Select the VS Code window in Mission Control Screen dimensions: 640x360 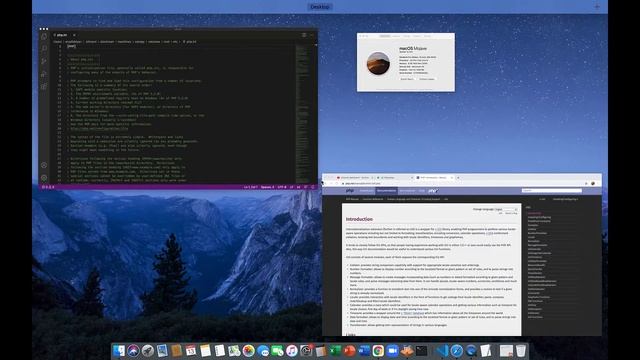coord(178,109)
